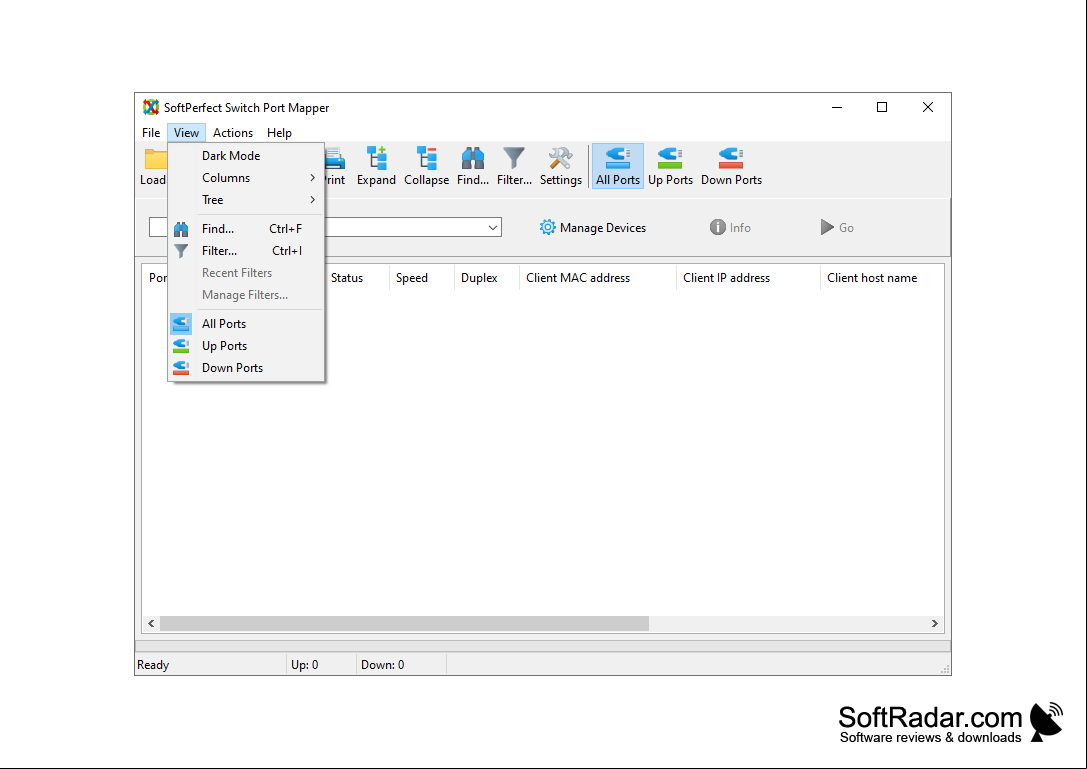Click the Manage Devices button
The height and width of the screenshot is (769, 1087).
(593, 227)
